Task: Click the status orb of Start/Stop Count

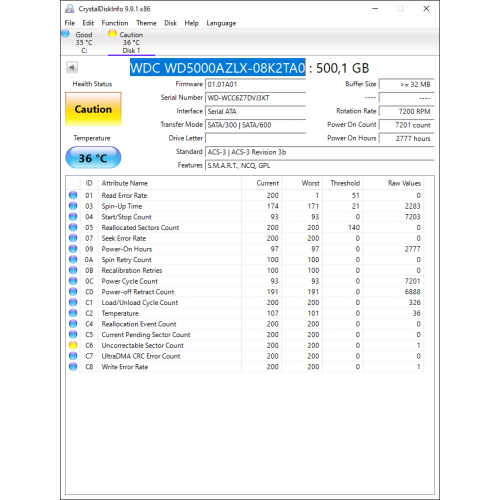Action: pyautogui.click(x=73, y=217)
